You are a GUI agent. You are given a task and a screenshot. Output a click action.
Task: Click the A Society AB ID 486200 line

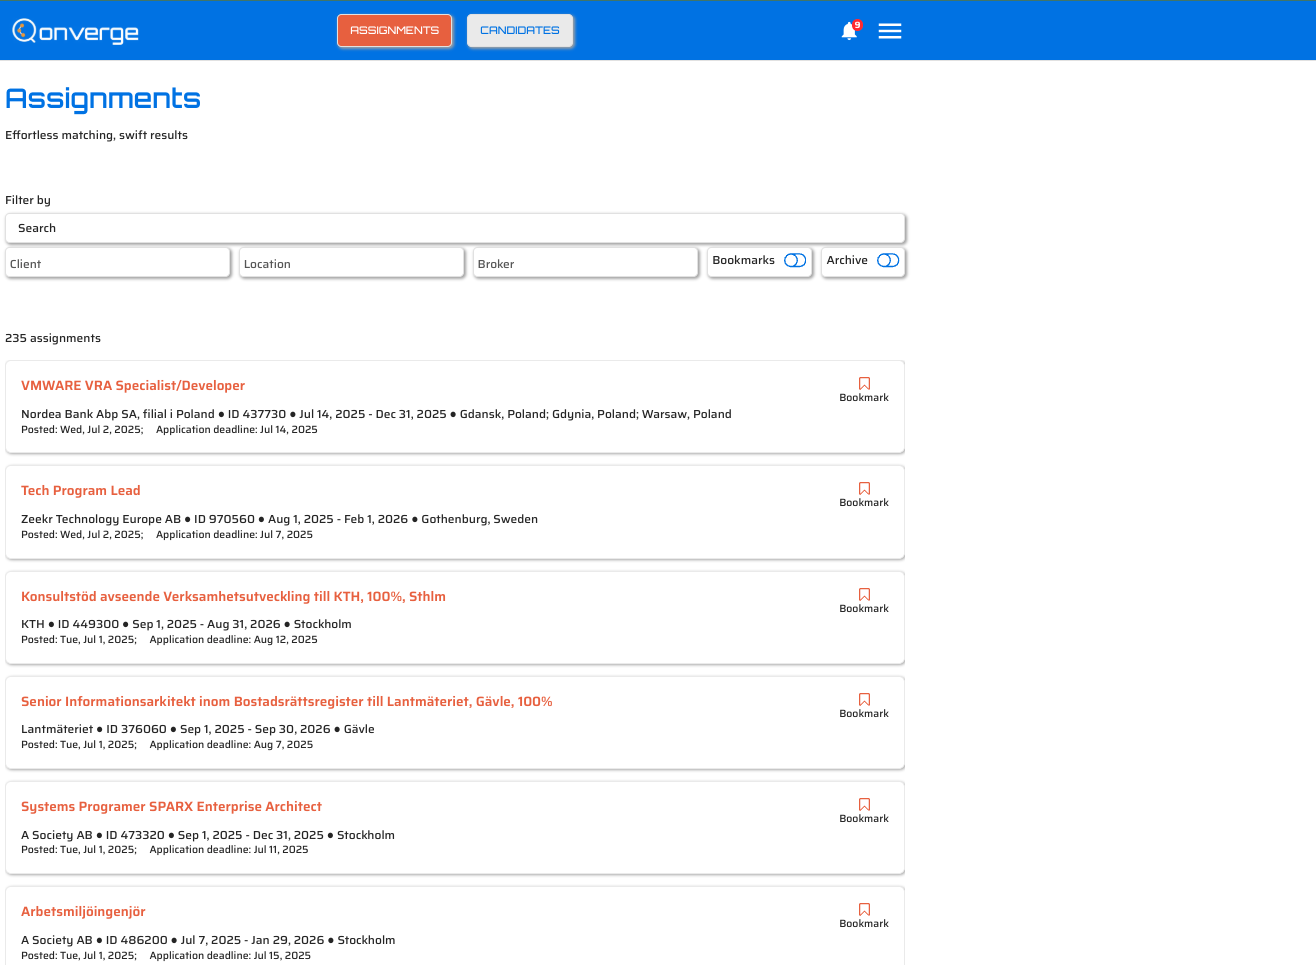pos(208,940)
